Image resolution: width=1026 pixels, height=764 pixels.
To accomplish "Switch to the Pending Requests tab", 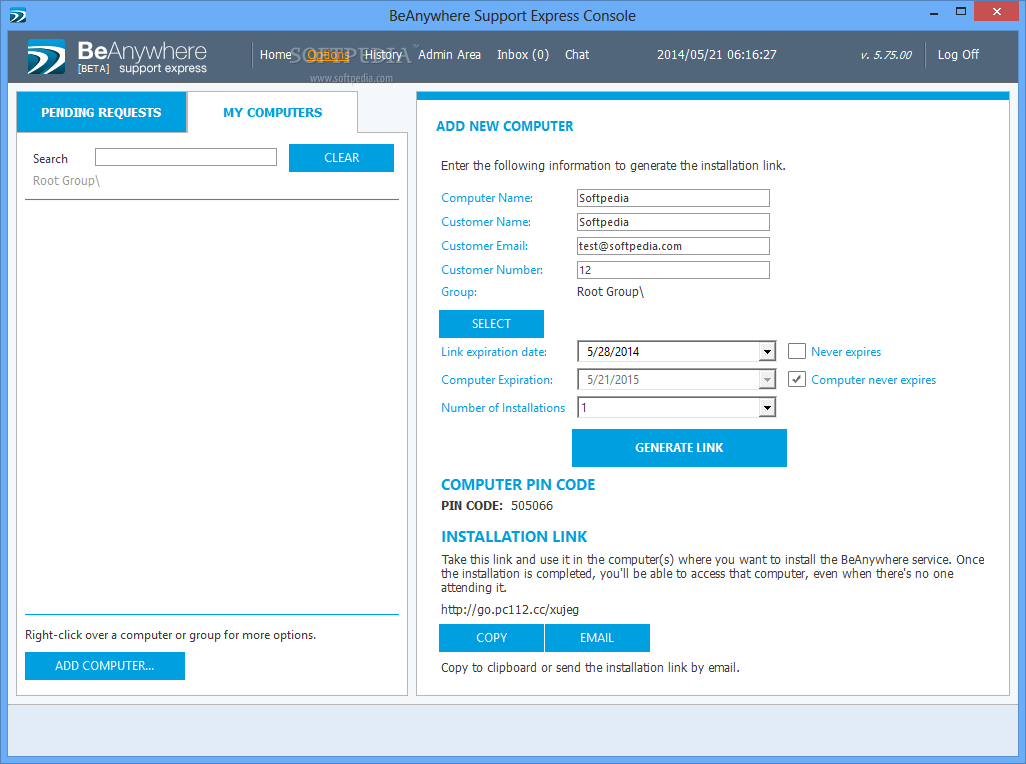I will point(101,113).
